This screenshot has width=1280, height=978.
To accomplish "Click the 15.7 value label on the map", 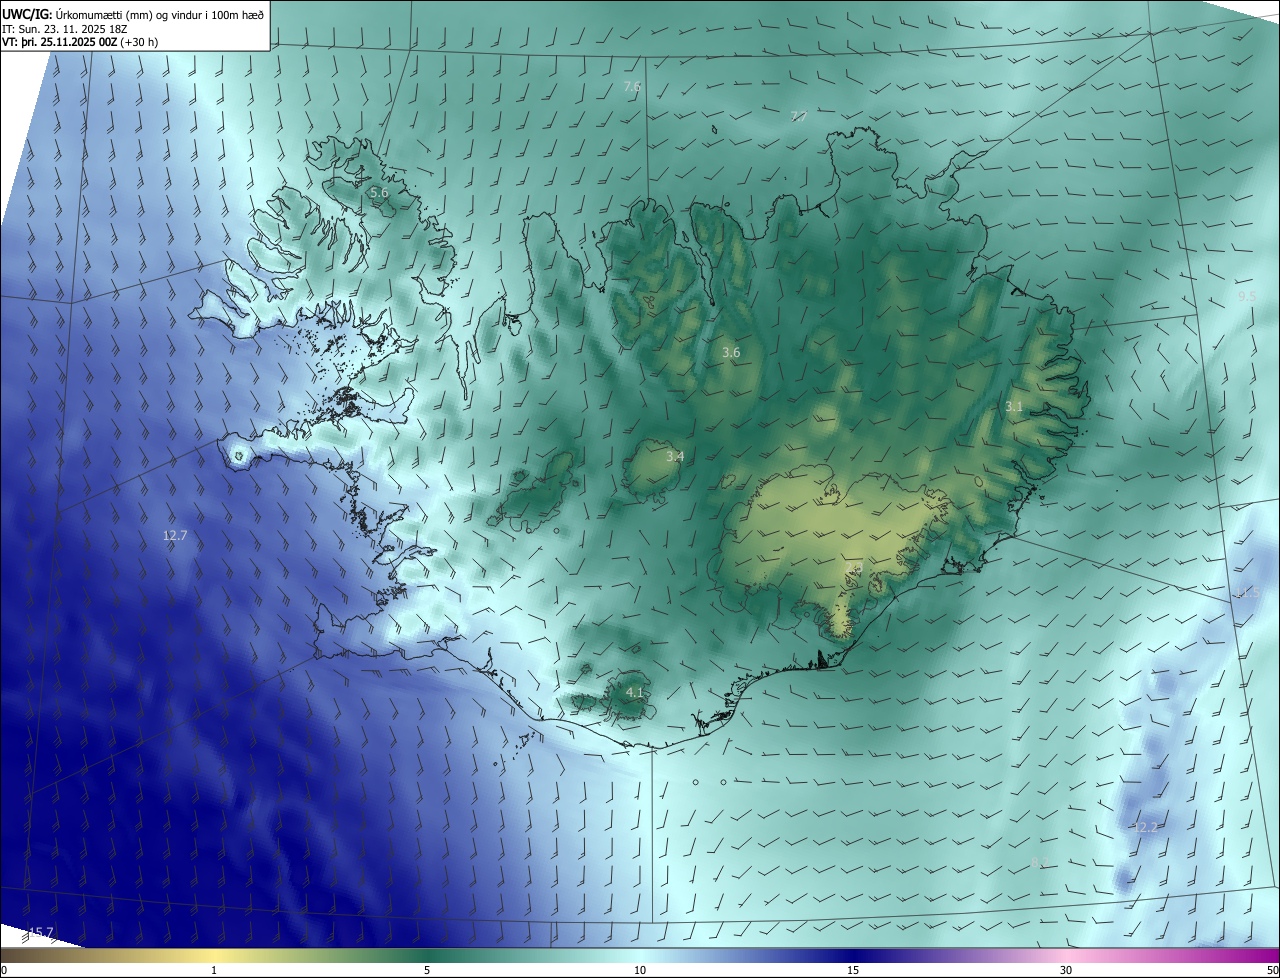I will point(40,932).
